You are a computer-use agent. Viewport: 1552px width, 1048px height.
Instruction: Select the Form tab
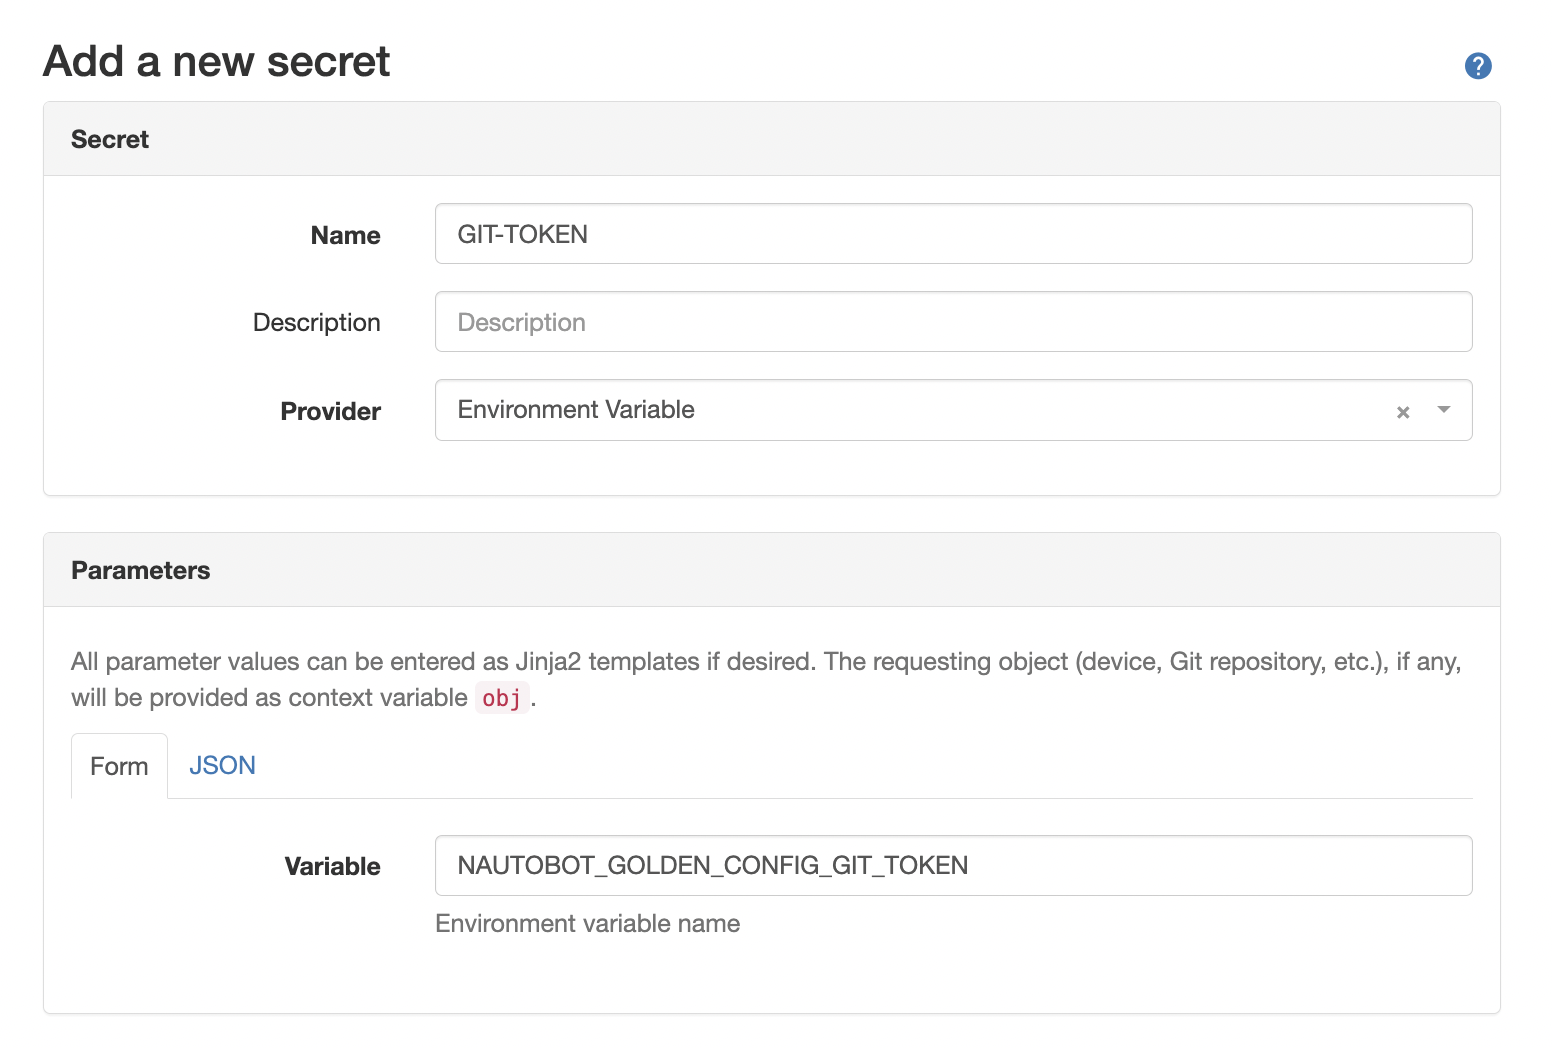(x=119, y=766)
